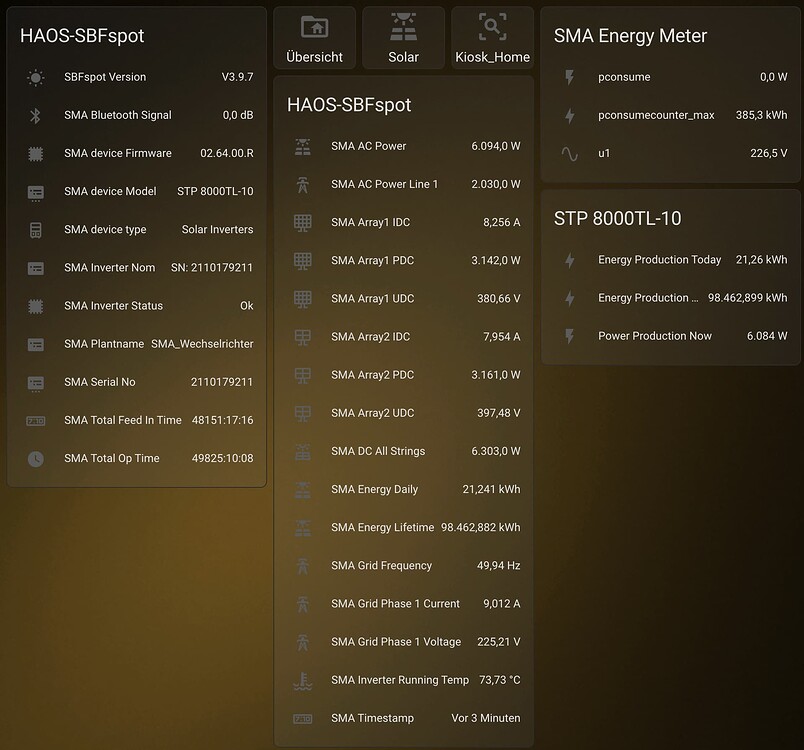Select the thermometer icon for SMA Inverter Running Temp
The image size is (804, 750).
pos(302,680)
